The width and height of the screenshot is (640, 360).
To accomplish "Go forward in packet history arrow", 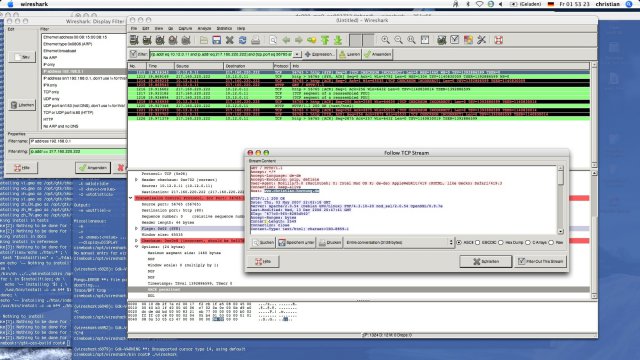I will pyautogui.click(x=299, y=40).
